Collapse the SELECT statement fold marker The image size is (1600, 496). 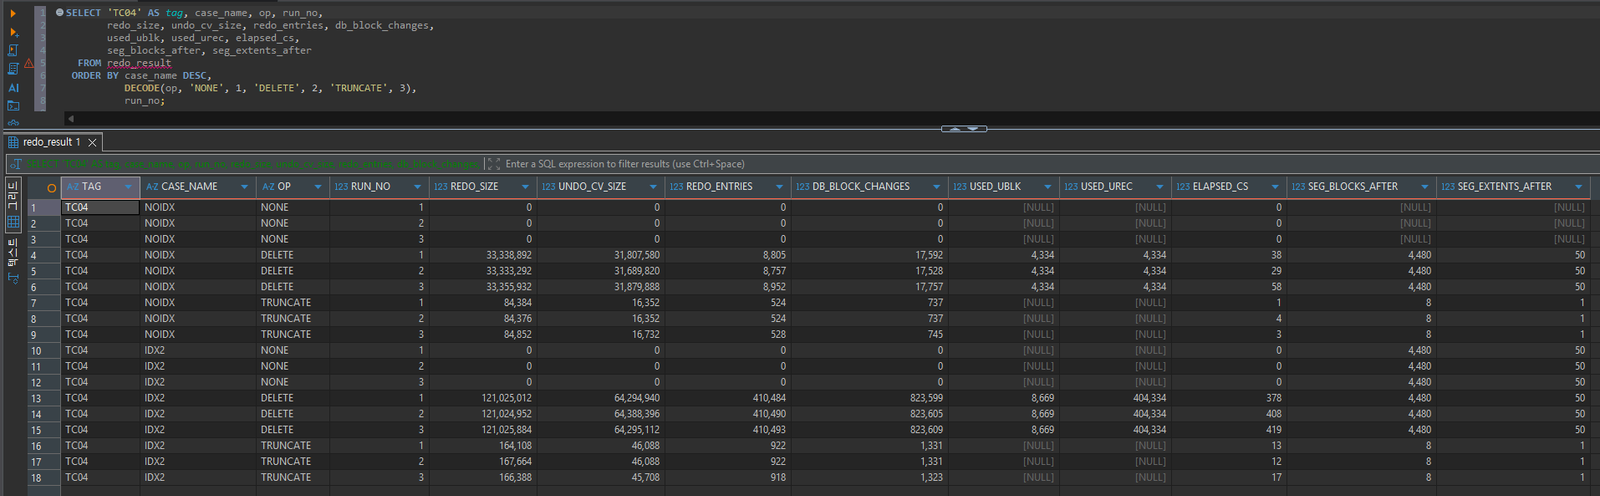point(59,13)
